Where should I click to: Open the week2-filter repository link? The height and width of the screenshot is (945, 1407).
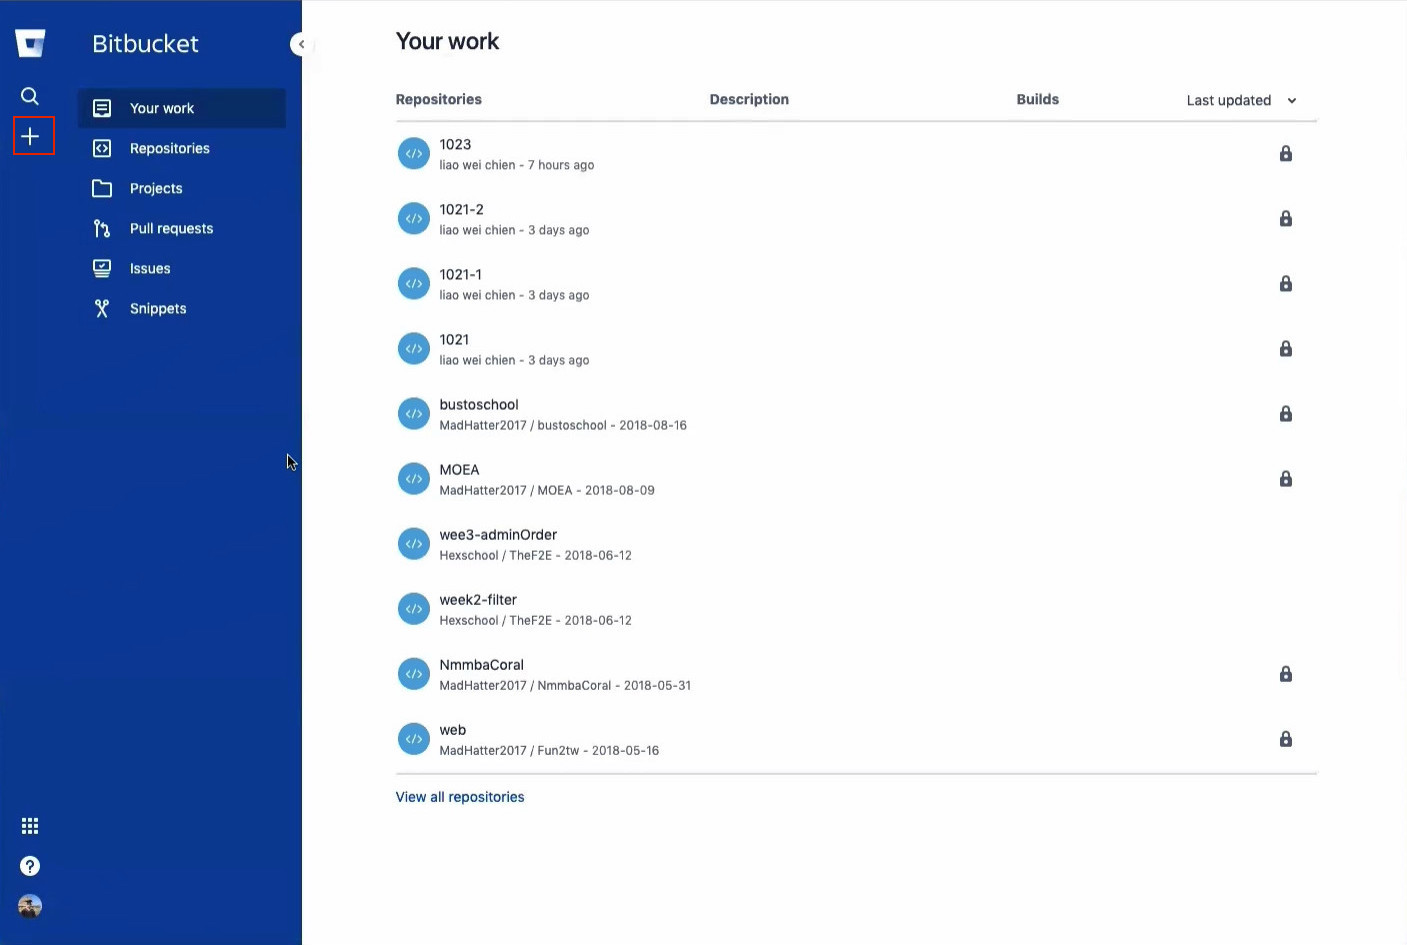[478, 599]
